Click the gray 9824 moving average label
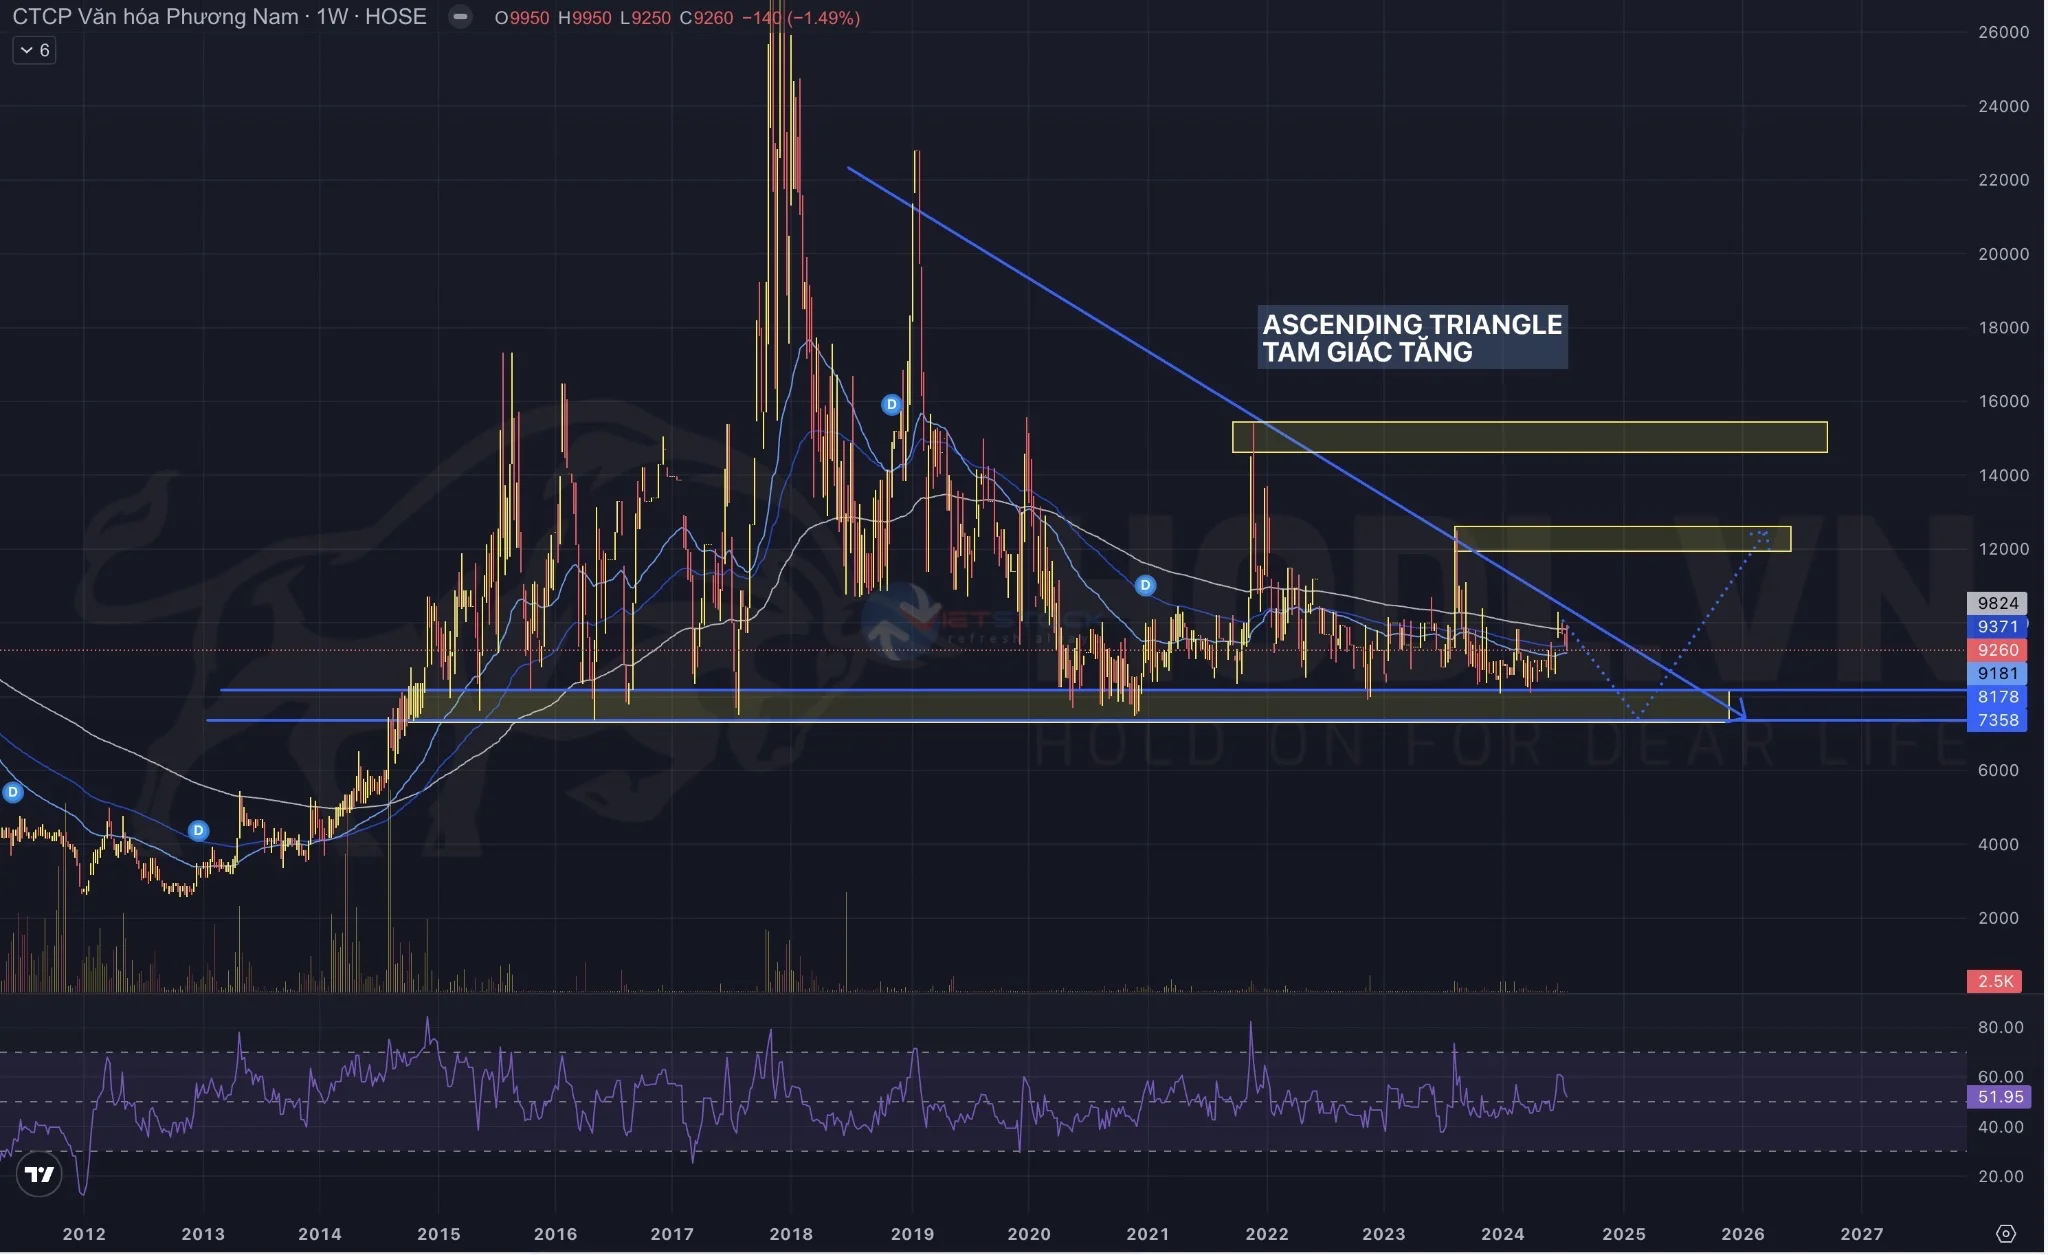The image size is (2048, 1255). [1997, 603]
